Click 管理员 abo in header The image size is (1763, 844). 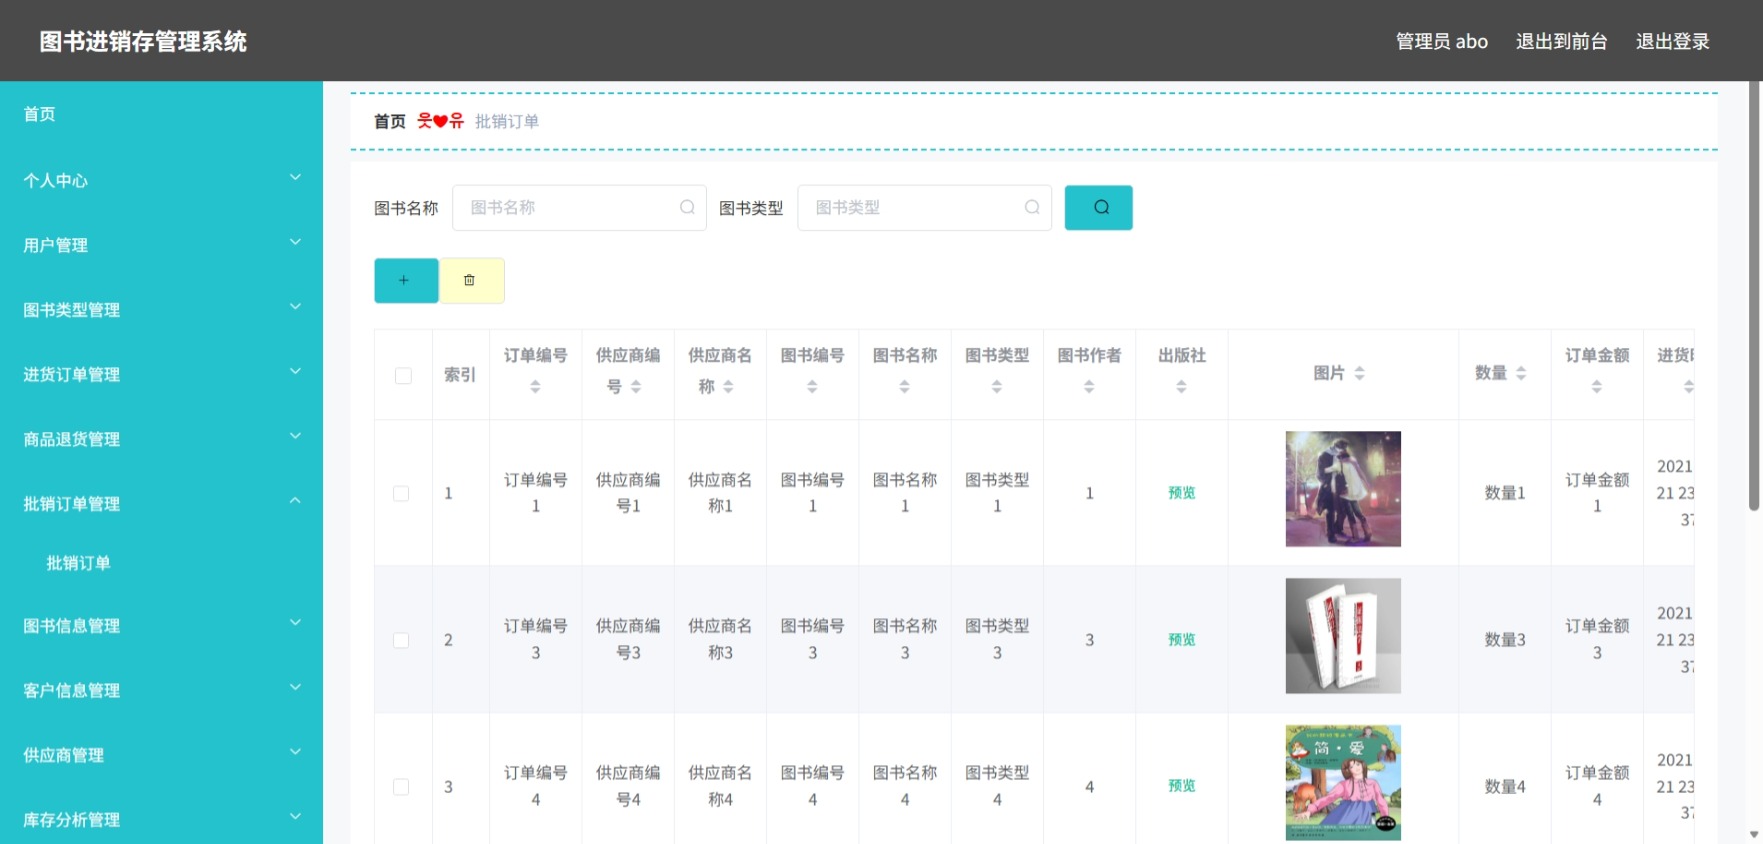pos(1441,41)
